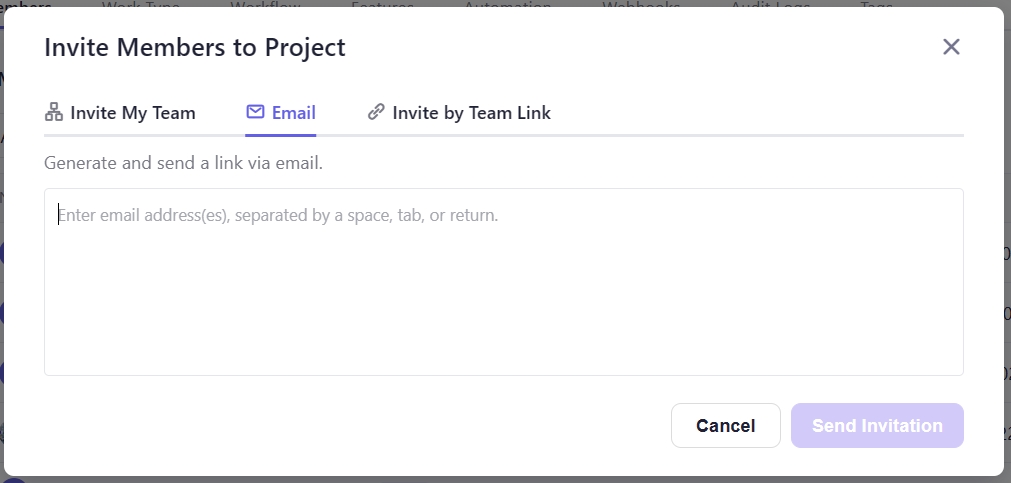Click the Send Invitation button

[x=877, y=426]
